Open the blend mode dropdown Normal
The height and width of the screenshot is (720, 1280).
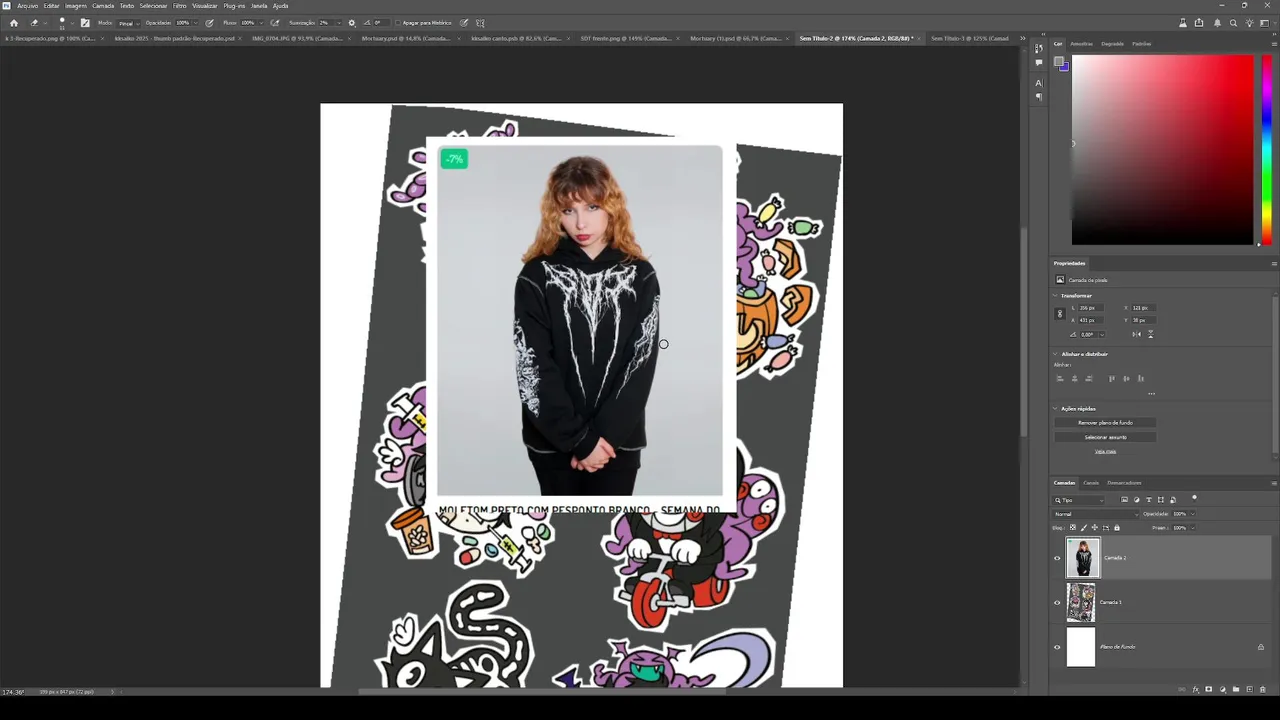pos(1095,514)
